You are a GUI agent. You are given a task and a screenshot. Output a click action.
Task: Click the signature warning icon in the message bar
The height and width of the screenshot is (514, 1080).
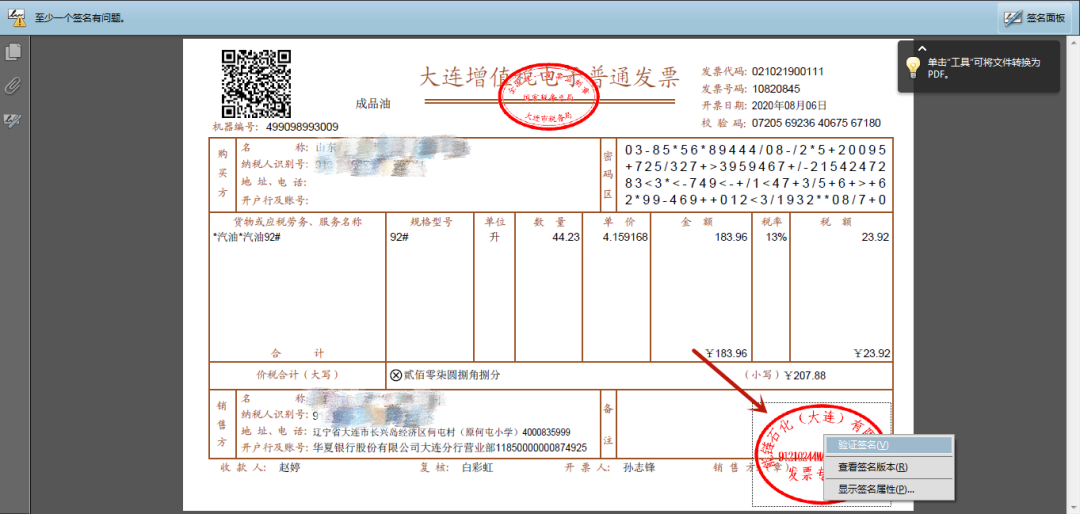click(17, 16)
